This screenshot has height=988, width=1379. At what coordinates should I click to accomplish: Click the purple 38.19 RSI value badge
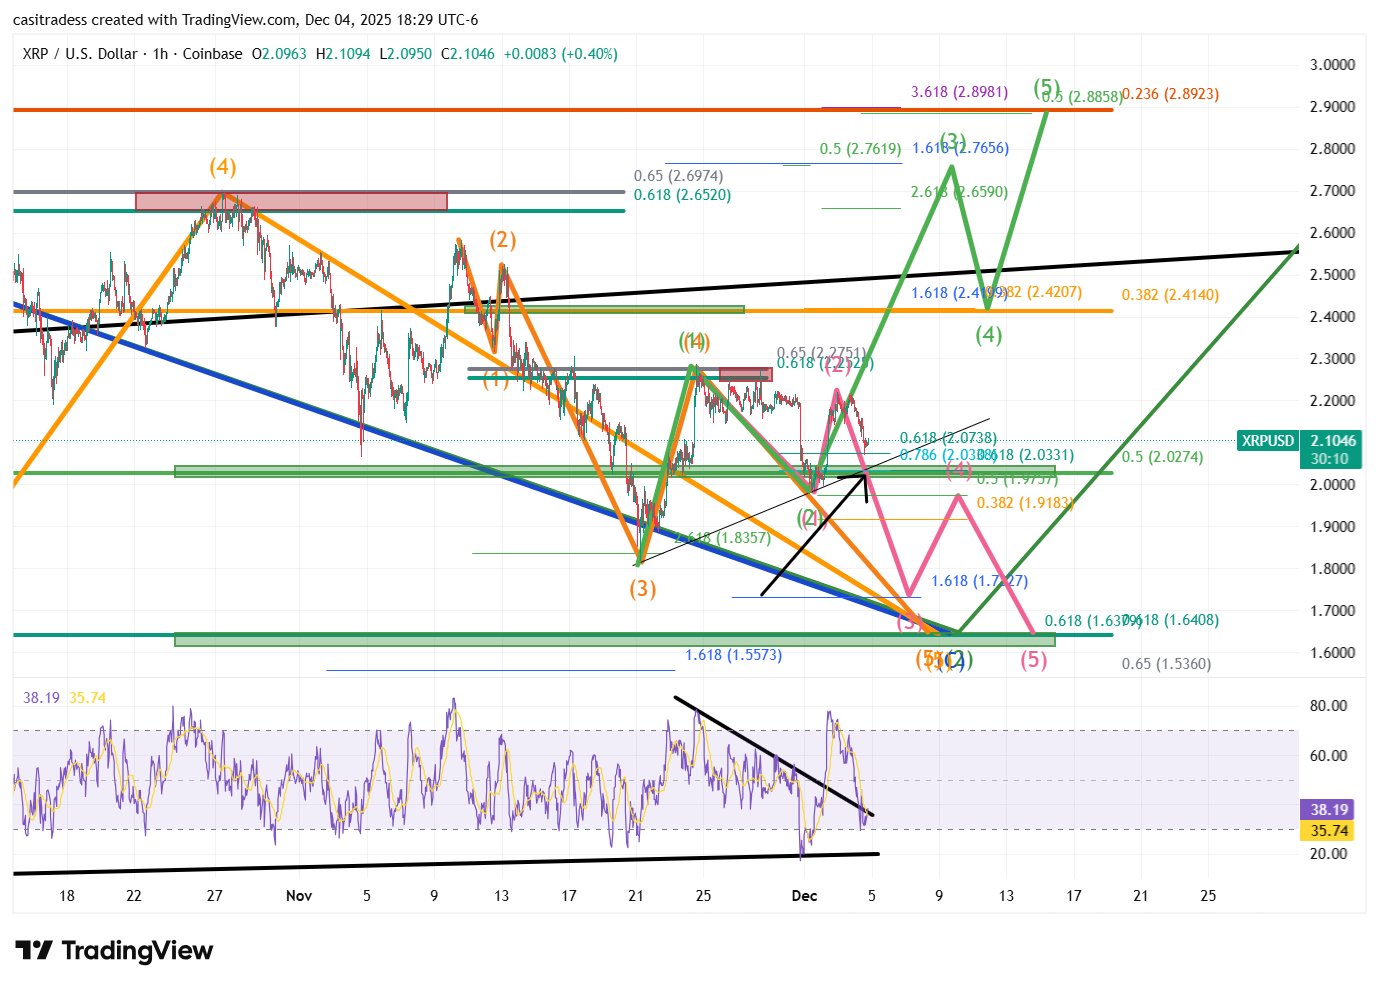point(1328,809)
